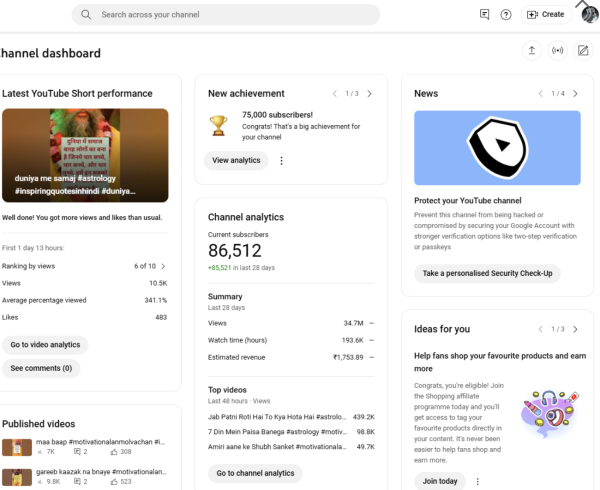Image resolution: width=600 pixels, height=490 pixels.
Task: Click Take a personalised Security Check-Up
Action: (487, 273)
